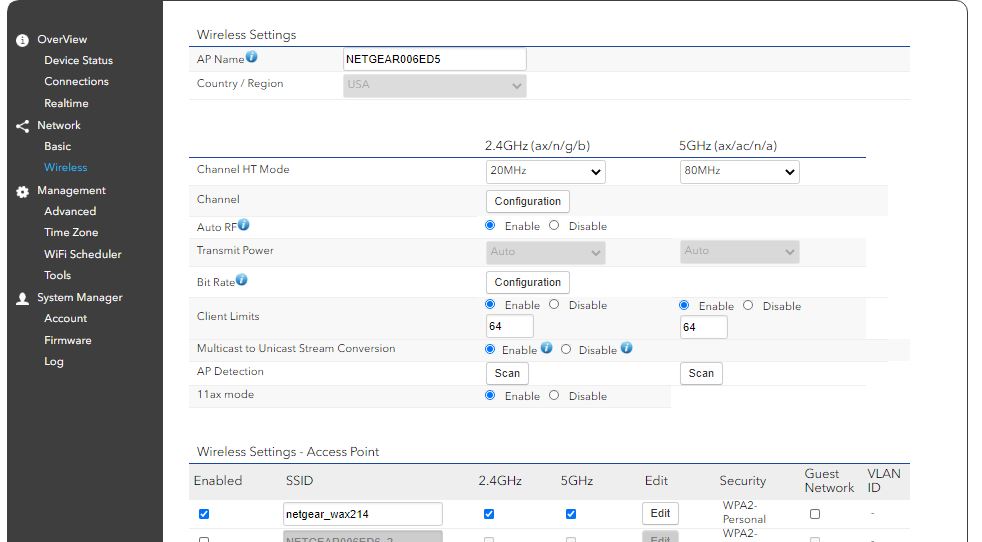This screenshot has width=982, height=542.
Task: Toggle 2.4GHz checkbox for netgear_wax214
Action: pos(489,514)
